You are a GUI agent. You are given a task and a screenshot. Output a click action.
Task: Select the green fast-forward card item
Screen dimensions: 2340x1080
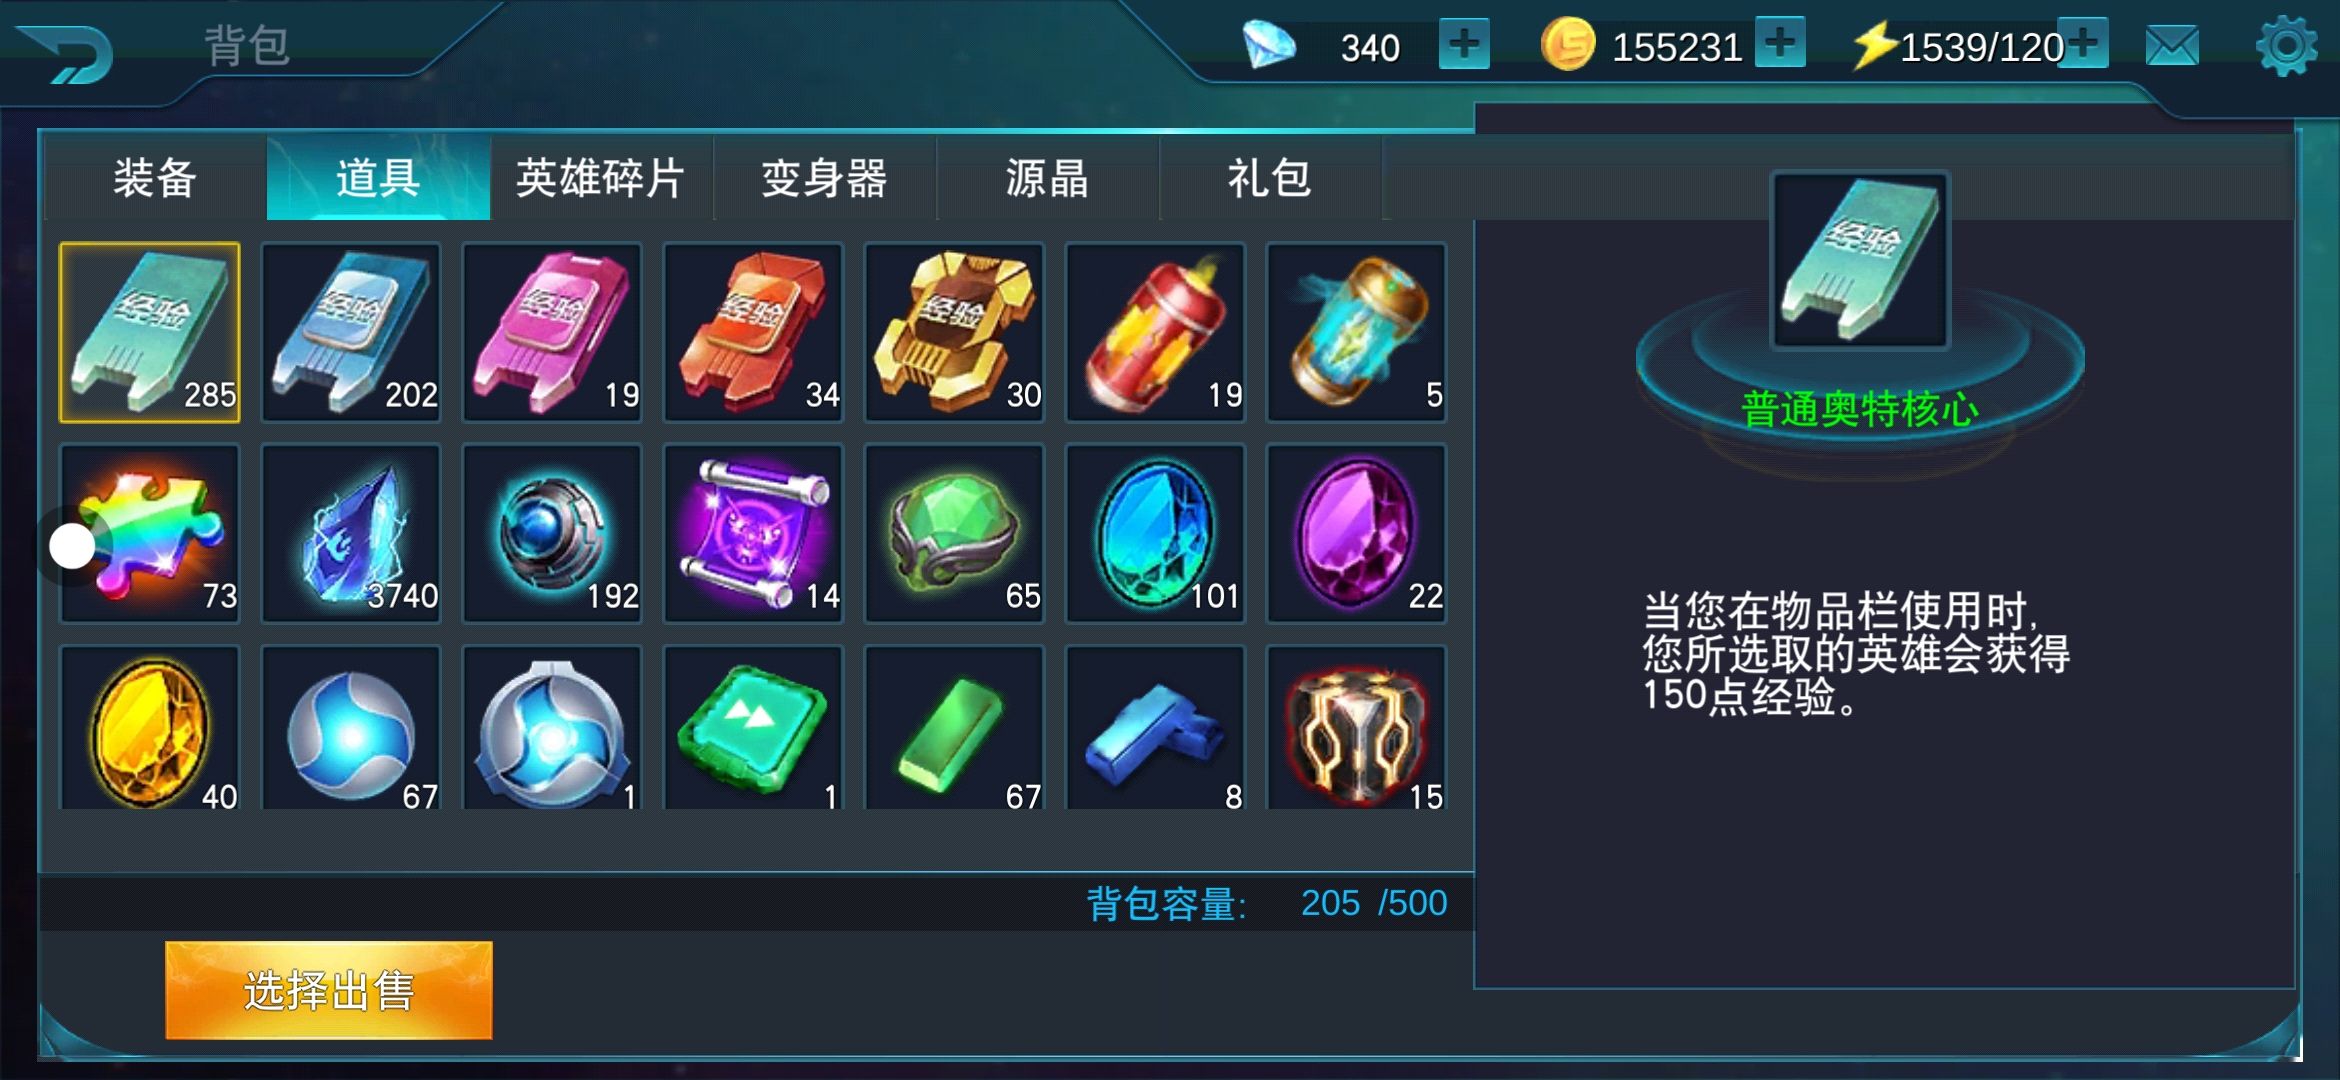(753, 728)
